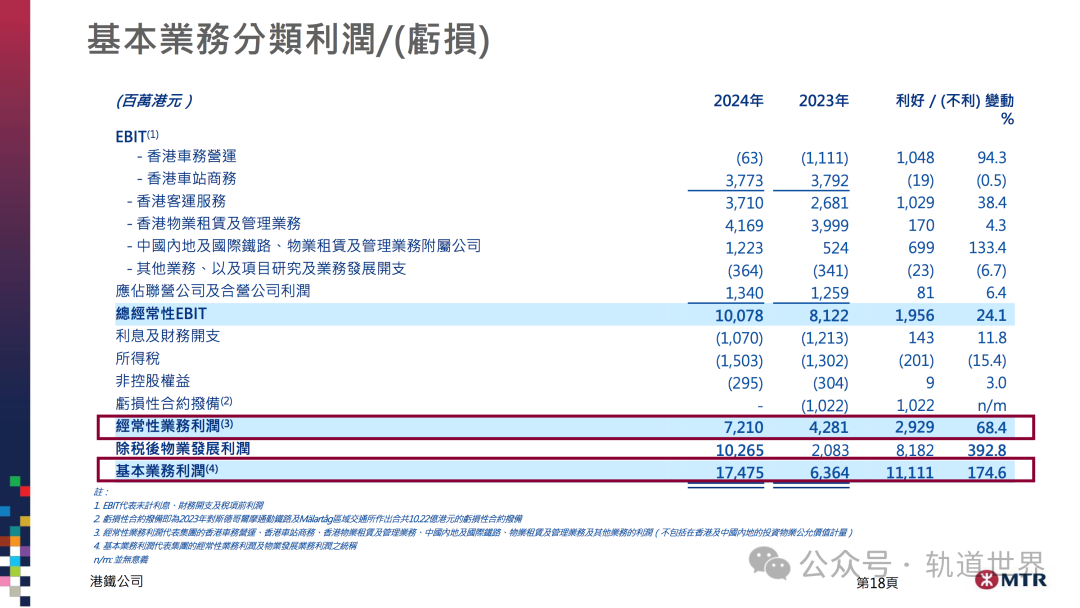Click the 2024年 column header
This screenshot has width=1080, height=608.
coord(738,101)
